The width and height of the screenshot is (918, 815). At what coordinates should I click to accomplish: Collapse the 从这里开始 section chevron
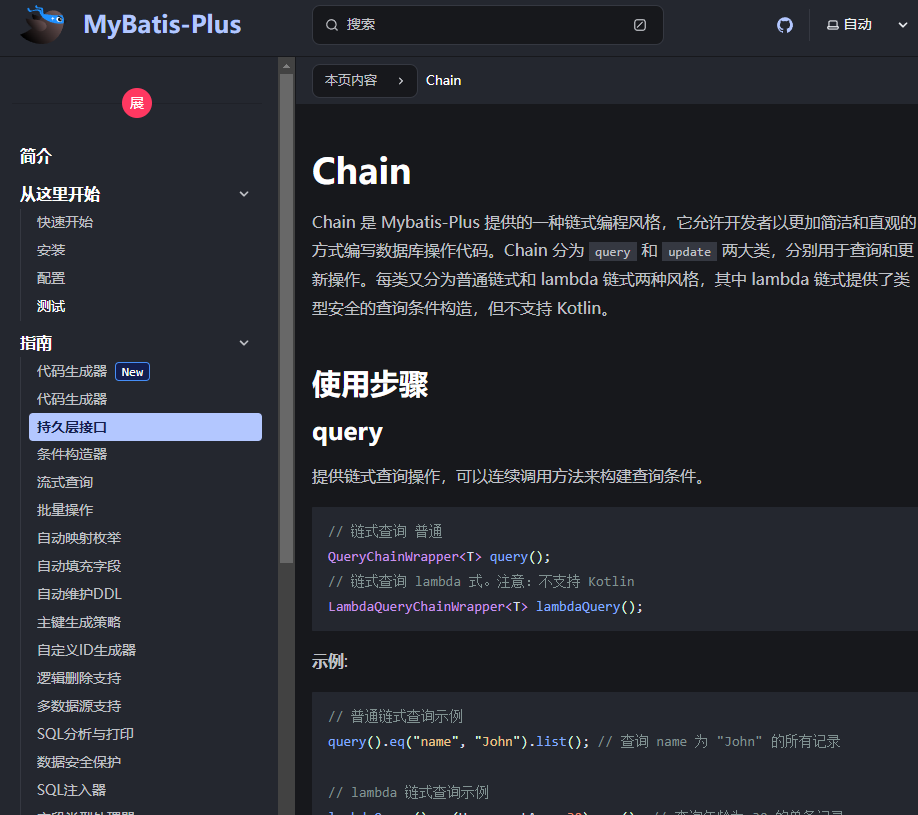point(244,193)
